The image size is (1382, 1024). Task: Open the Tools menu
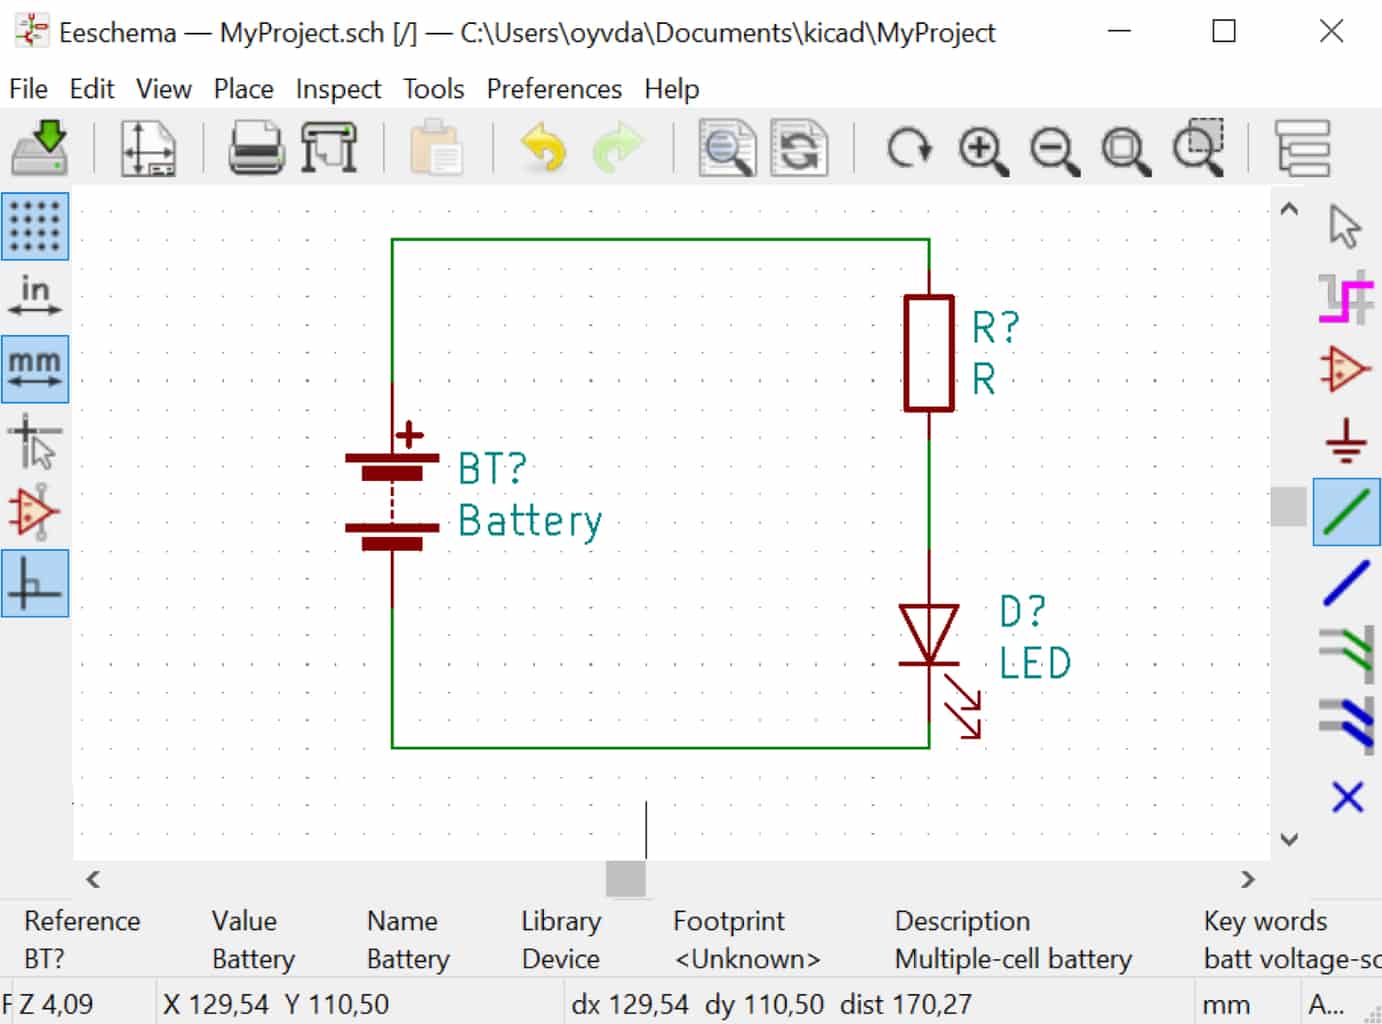(432, 89)
